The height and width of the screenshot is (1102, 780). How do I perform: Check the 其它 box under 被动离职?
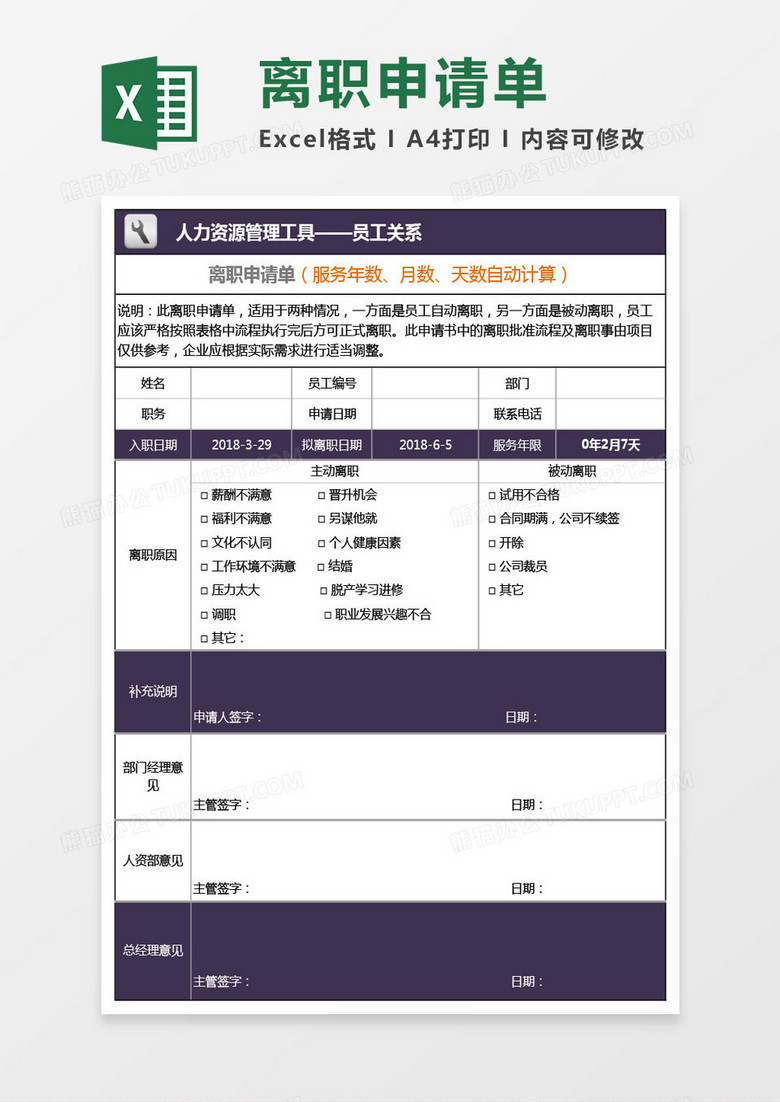492,590
